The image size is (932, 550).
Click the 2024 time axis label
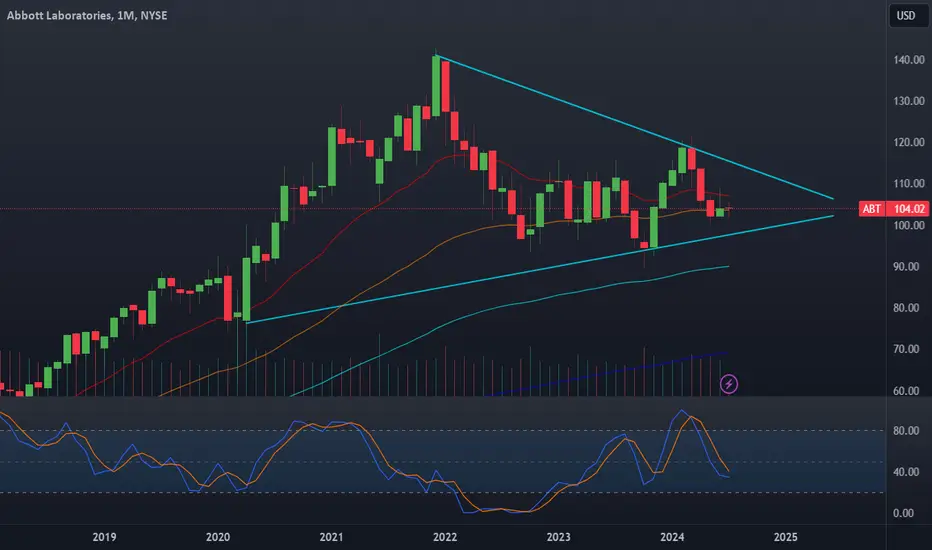[672, 537]
